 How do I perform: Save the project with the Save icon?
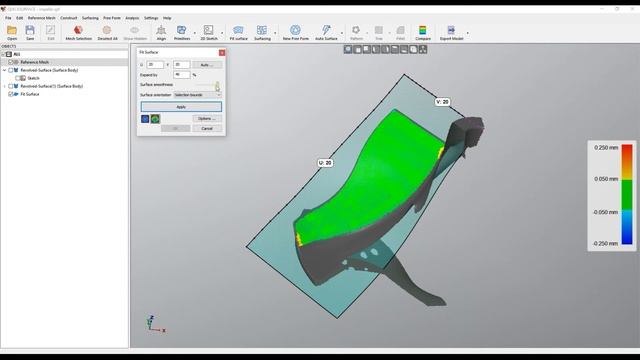pos(30,30)
